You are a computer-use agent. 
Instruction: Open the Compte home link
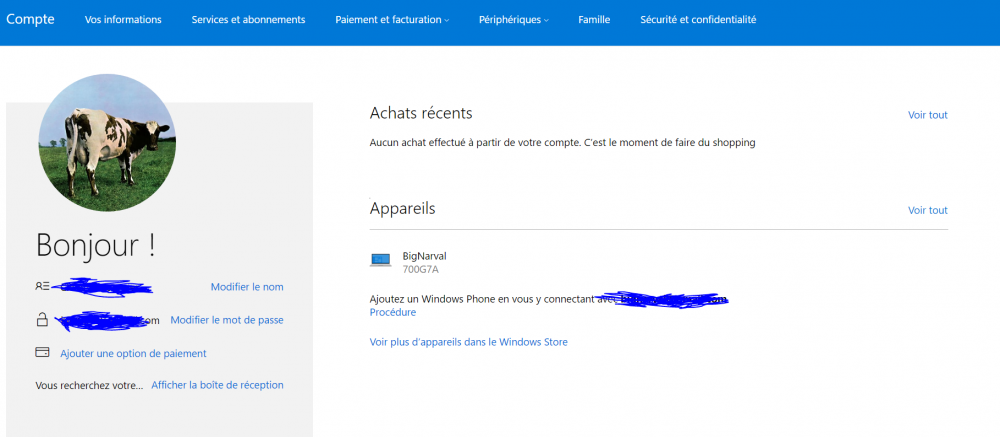pyautogui.click(x=30, y=19)
